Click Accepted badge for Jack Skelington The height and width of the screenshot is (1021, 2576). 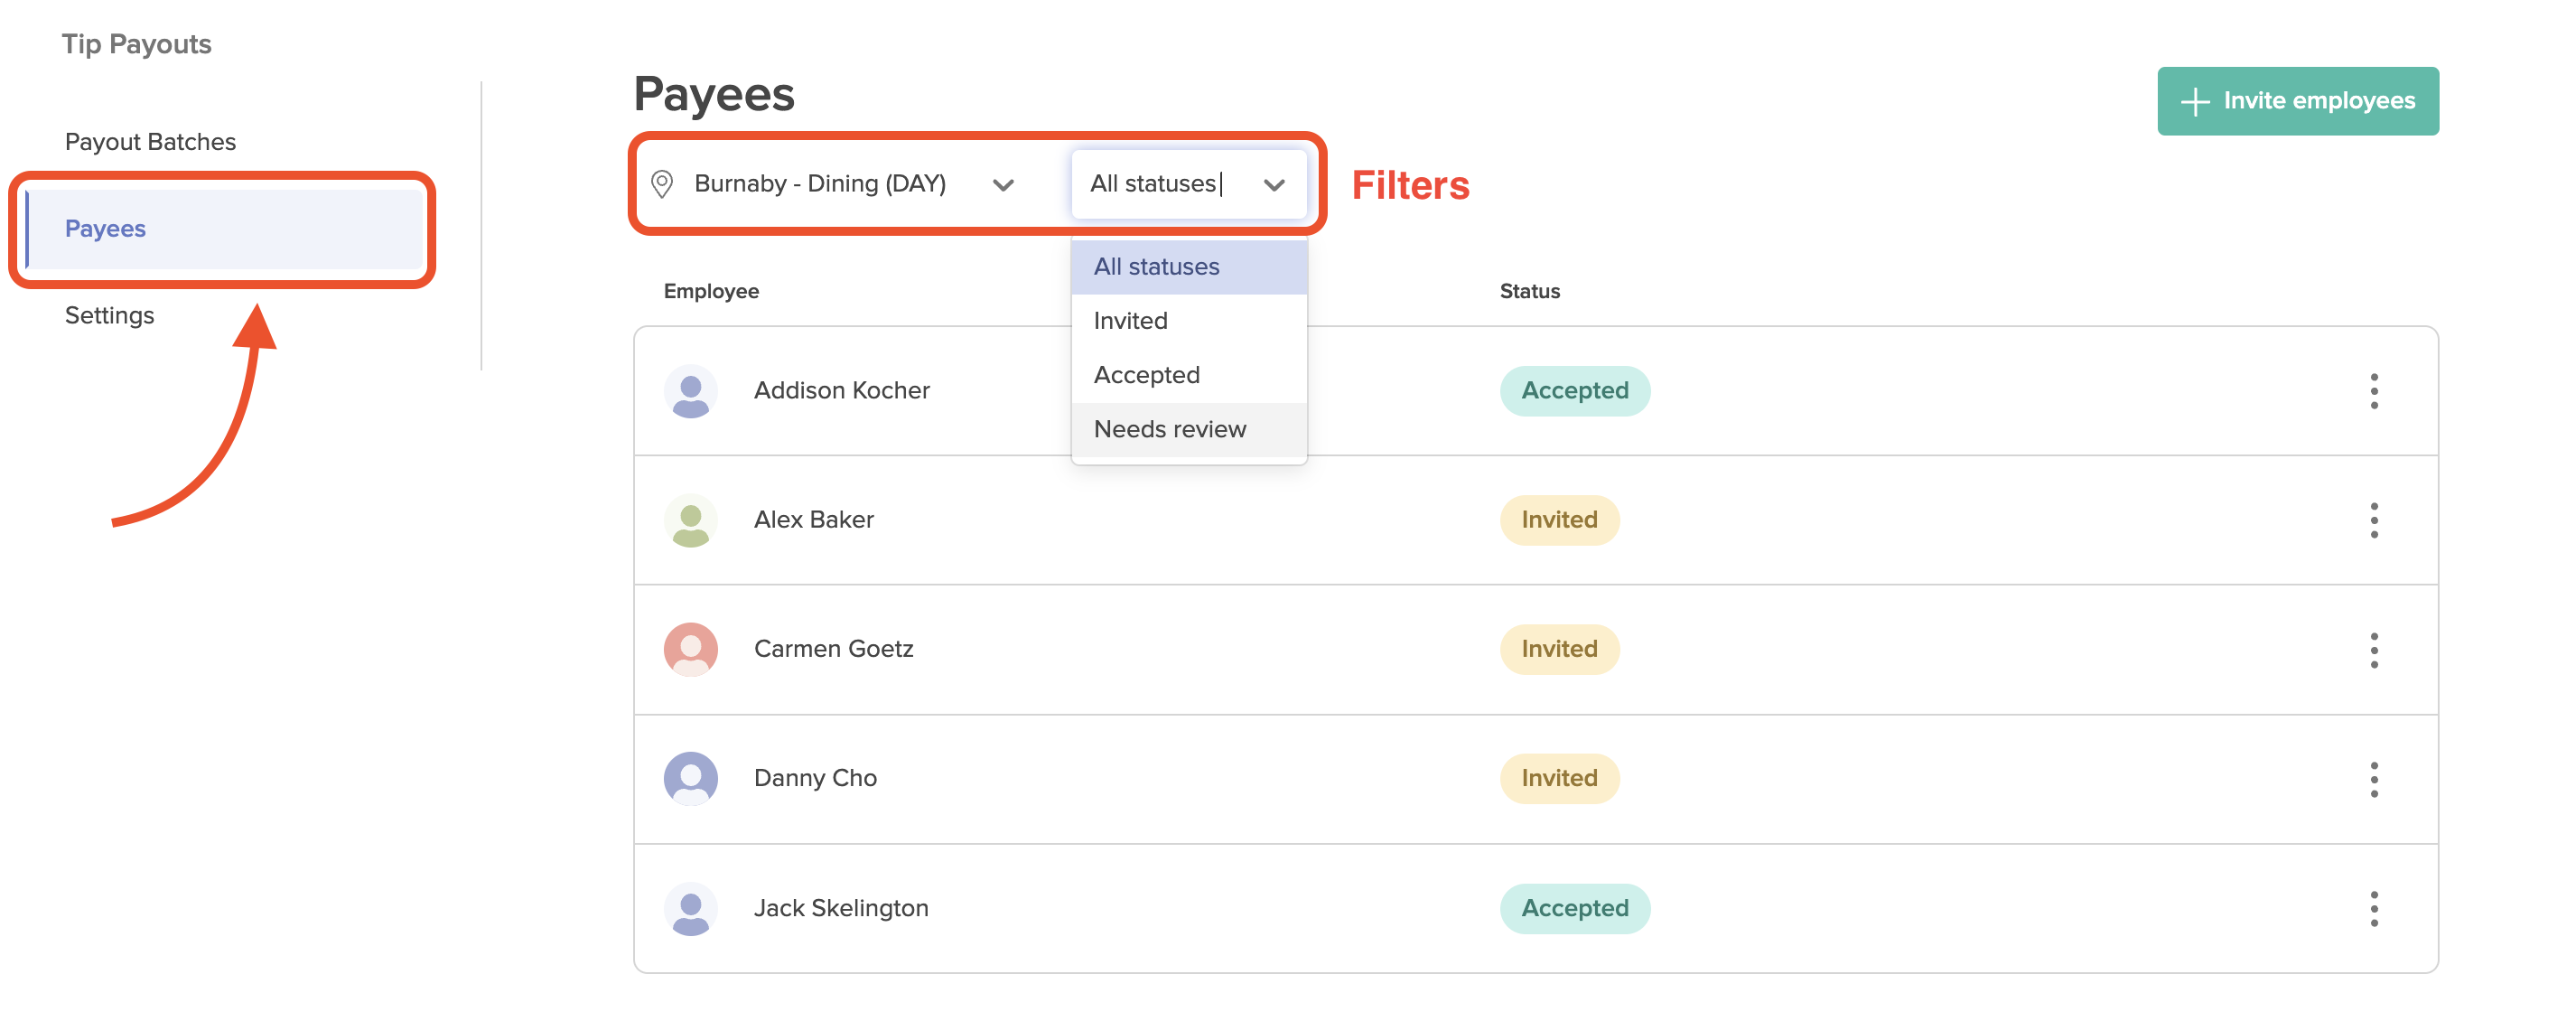tap(1574, 908)
